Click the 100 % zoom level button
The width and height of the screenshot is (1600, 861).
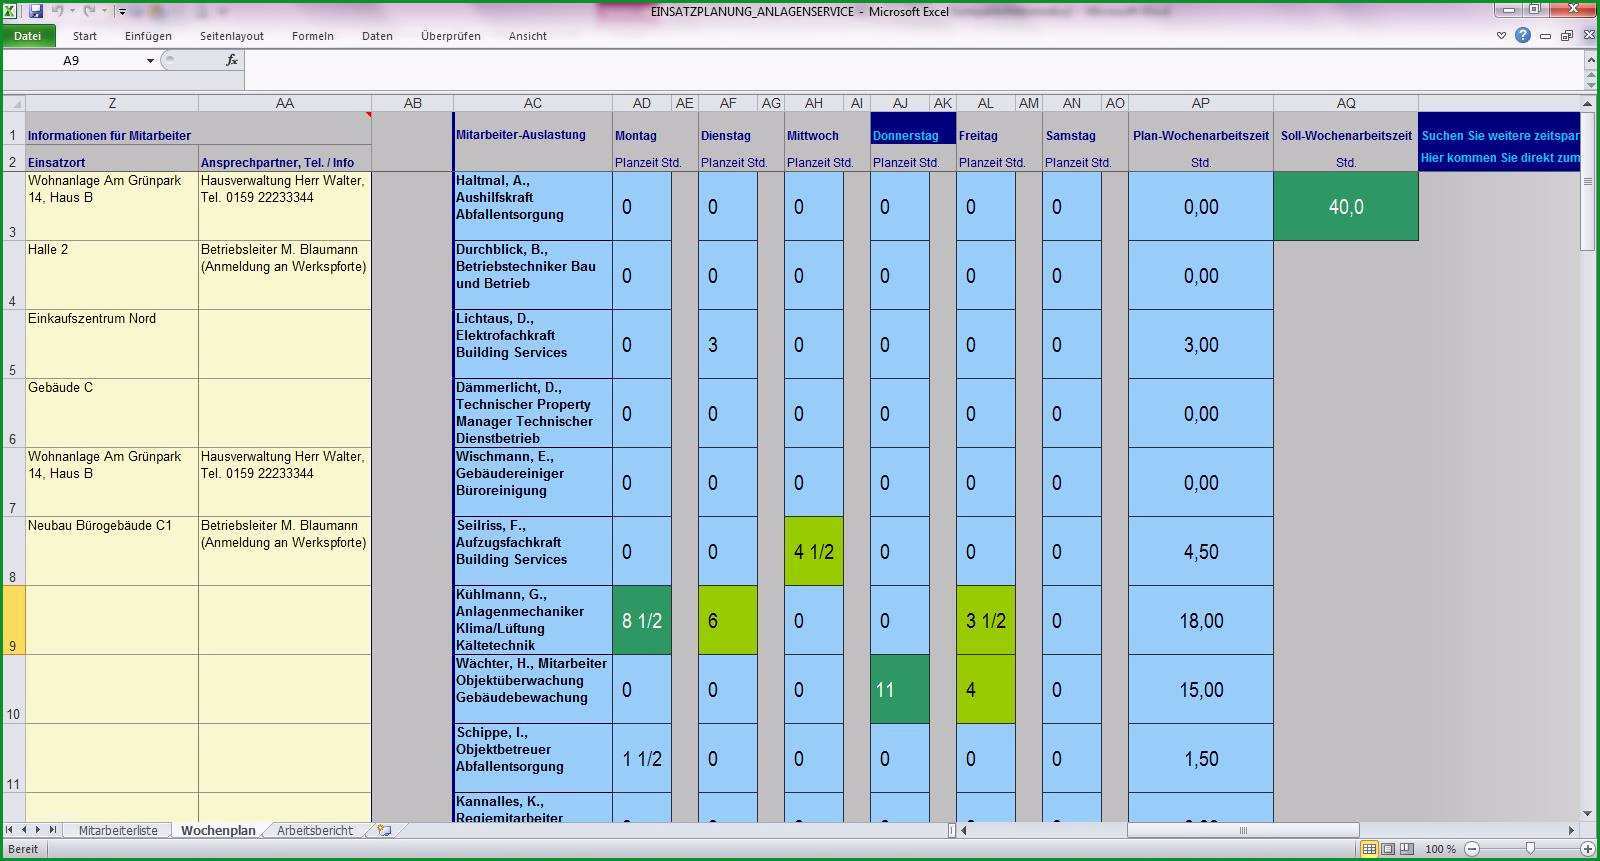(1440, 849)
